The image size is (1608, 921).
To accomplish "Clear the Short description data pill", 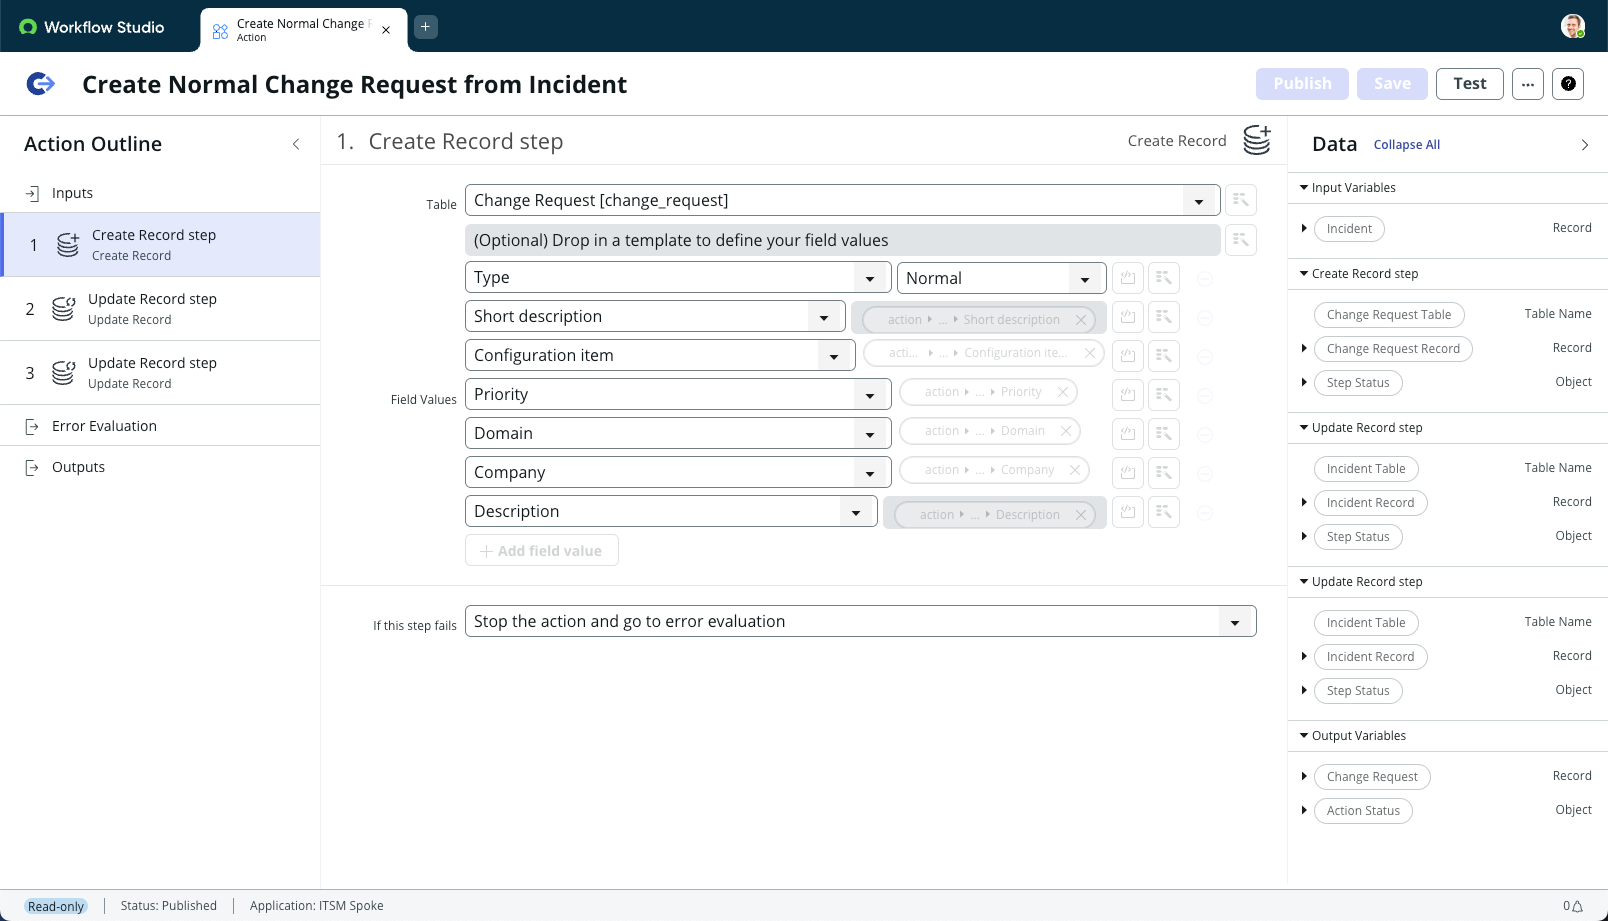I will [1081, 320].
